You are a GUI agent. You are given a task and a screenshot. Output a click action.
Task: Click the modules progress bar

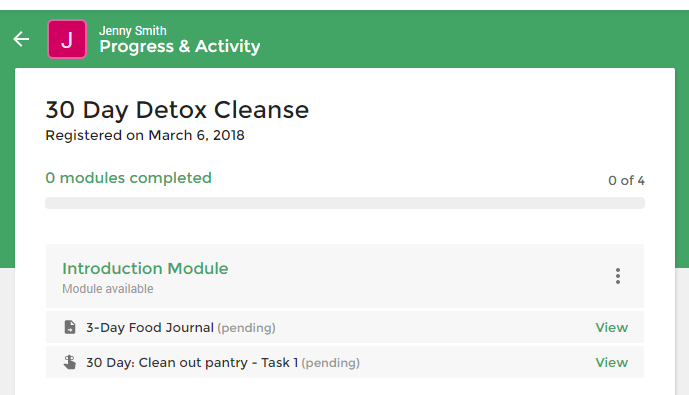(x=345, y=203)
